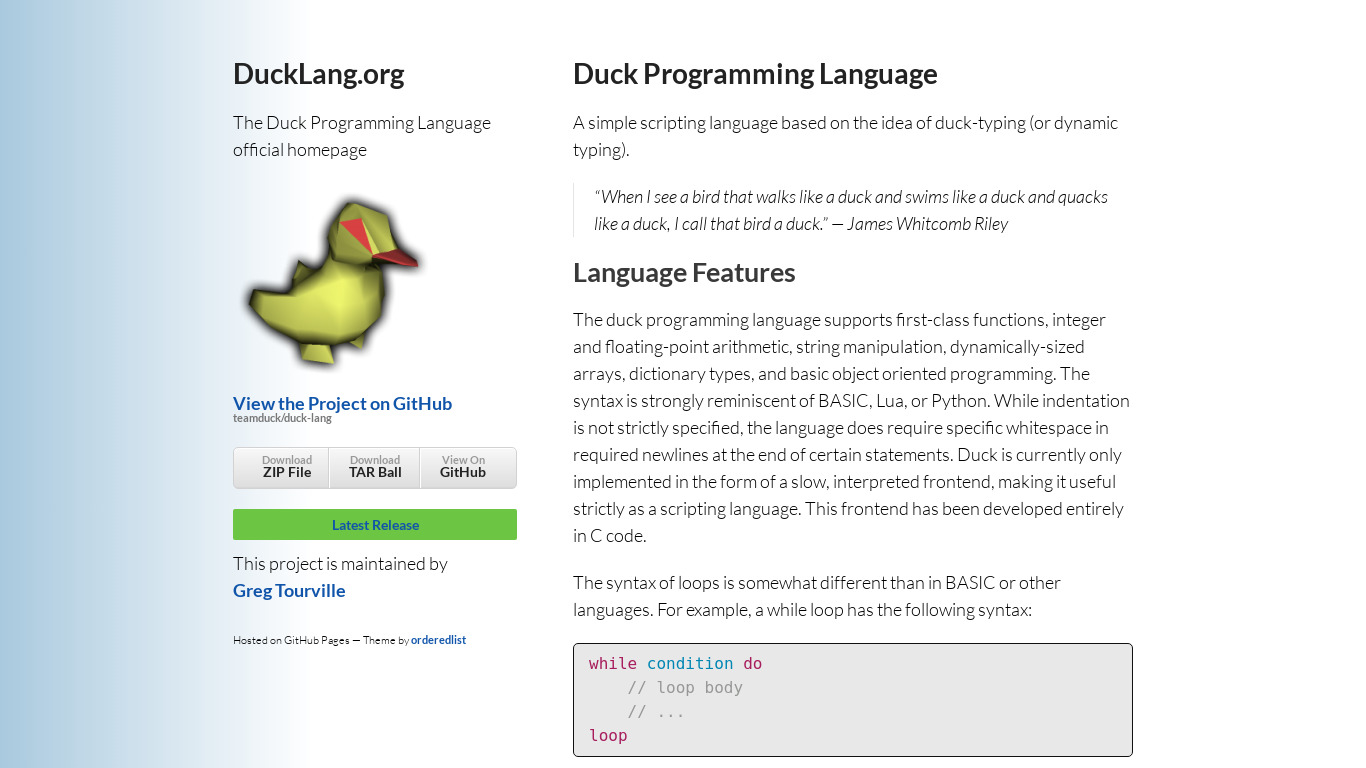Click the teamduck/duck-lang repository text
Image resolution: width=1366 pixels, height=768 pixels.
coord(282,418)
